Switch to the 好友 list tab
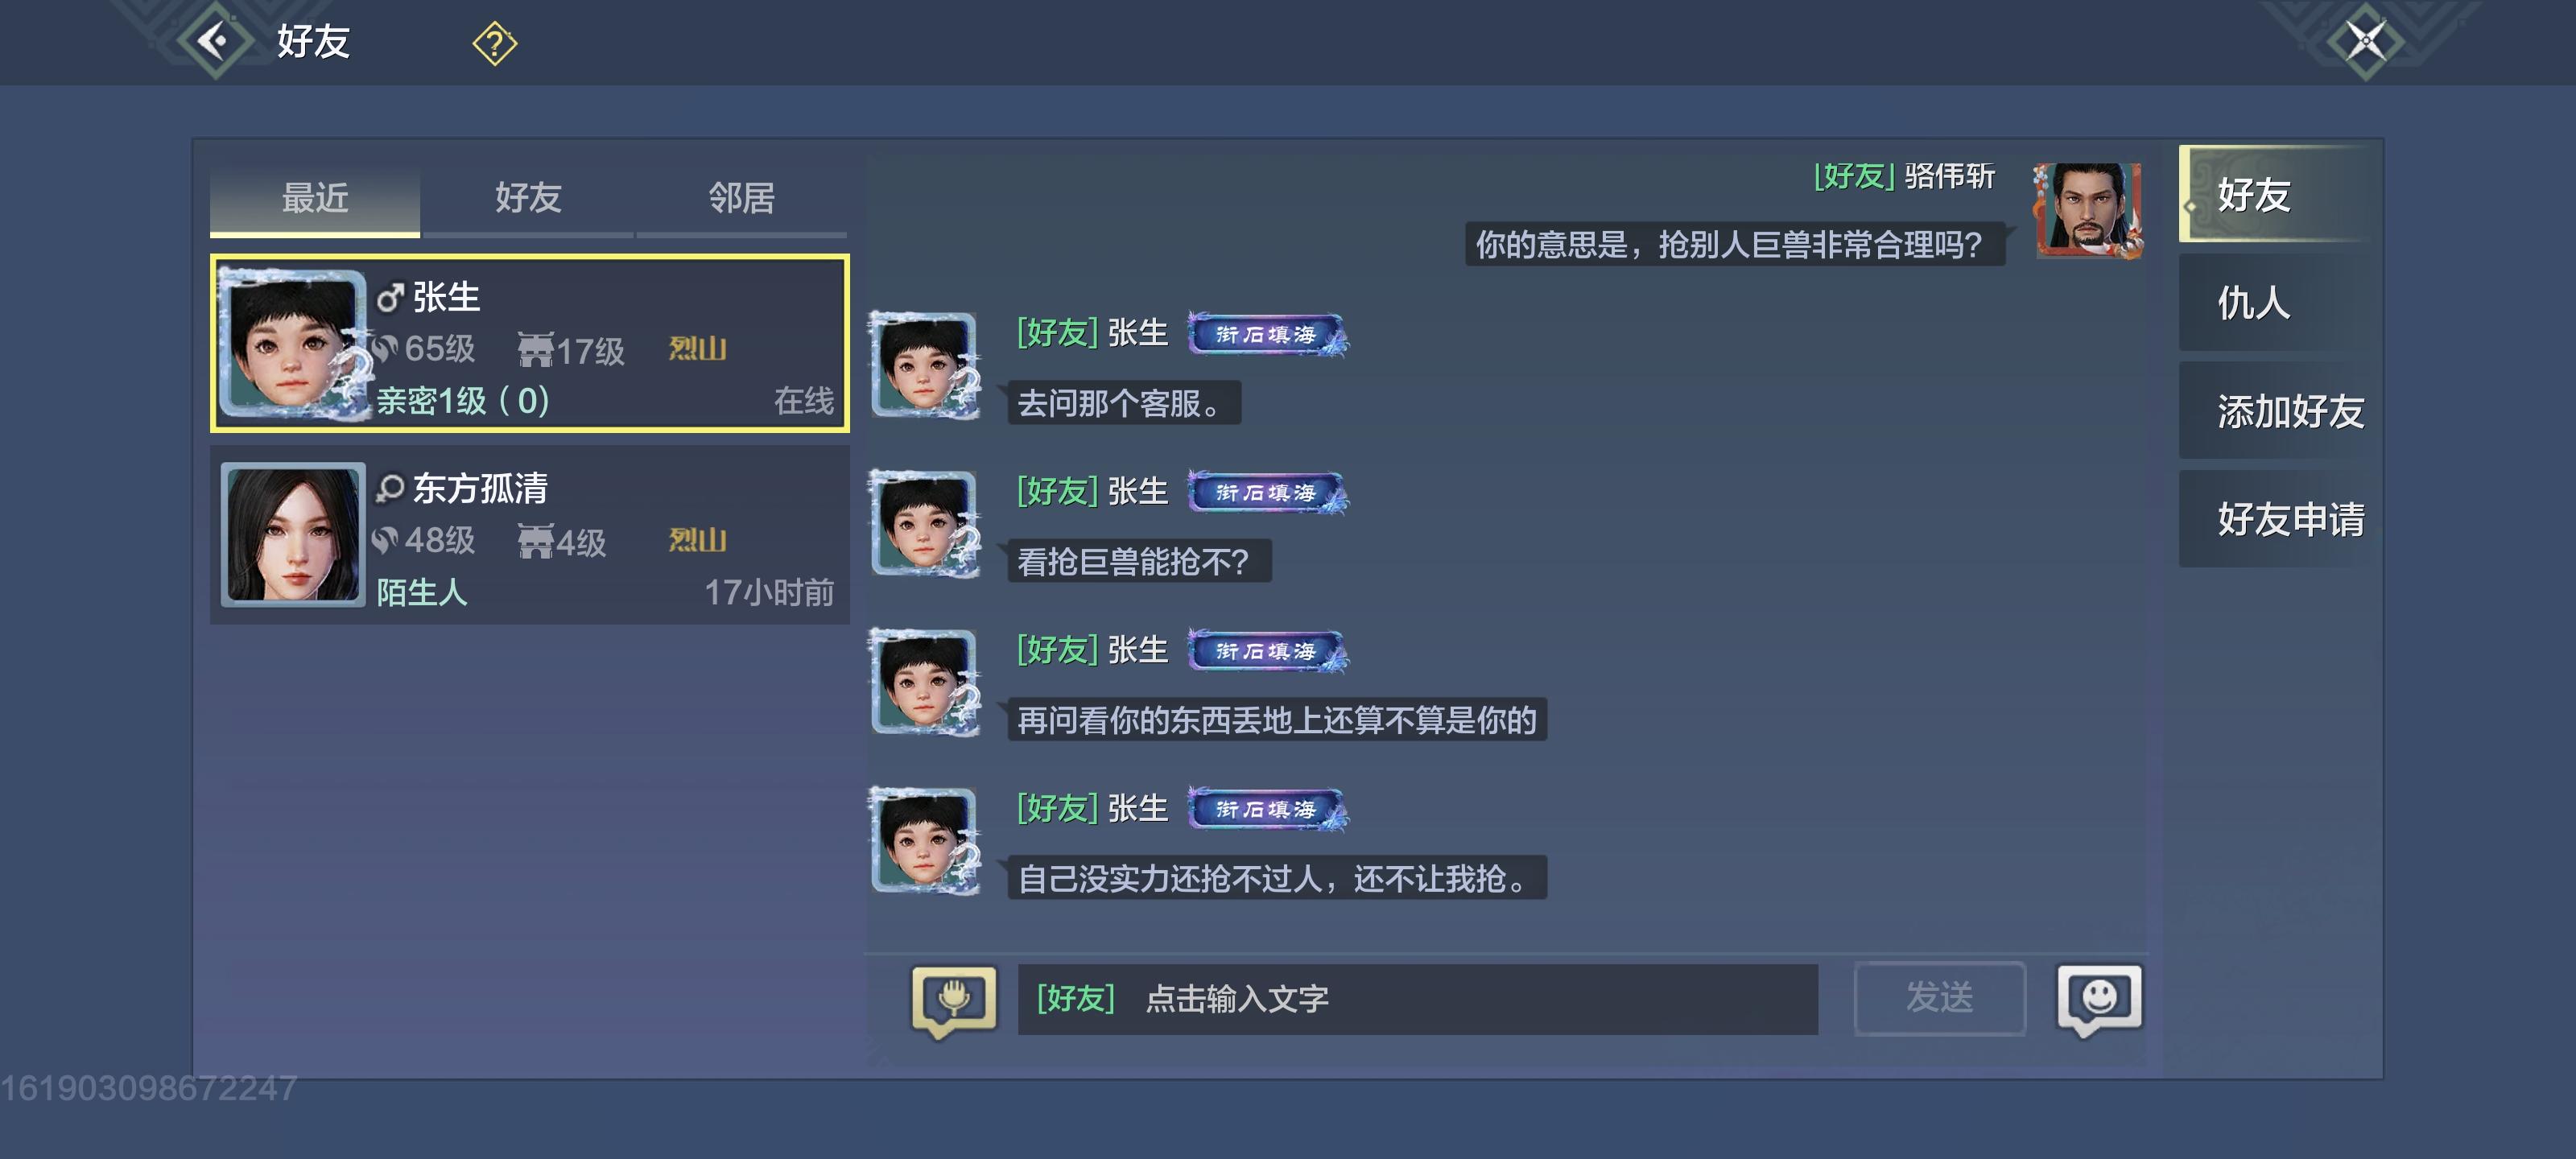Screen dimensions: 2576x1159 point(528,198)
